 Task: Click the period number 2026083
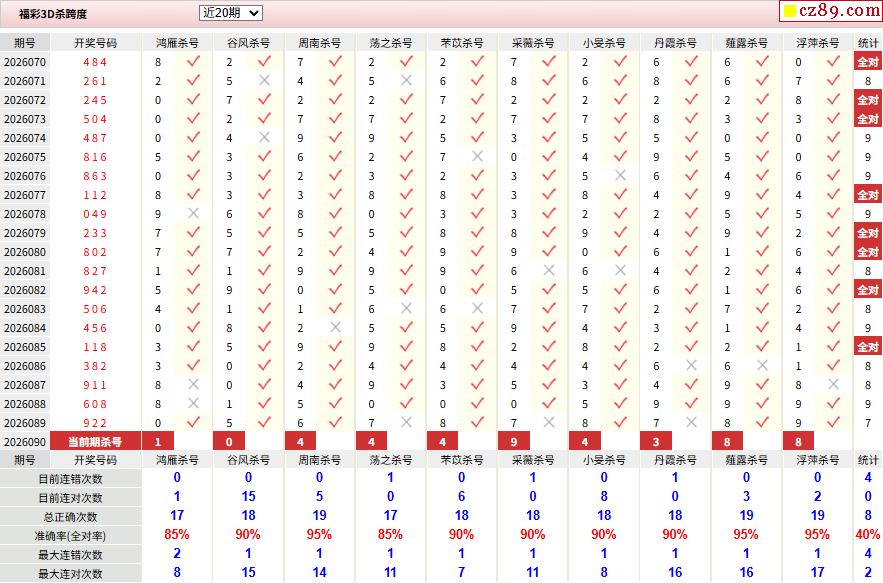(x=25, y=309)
